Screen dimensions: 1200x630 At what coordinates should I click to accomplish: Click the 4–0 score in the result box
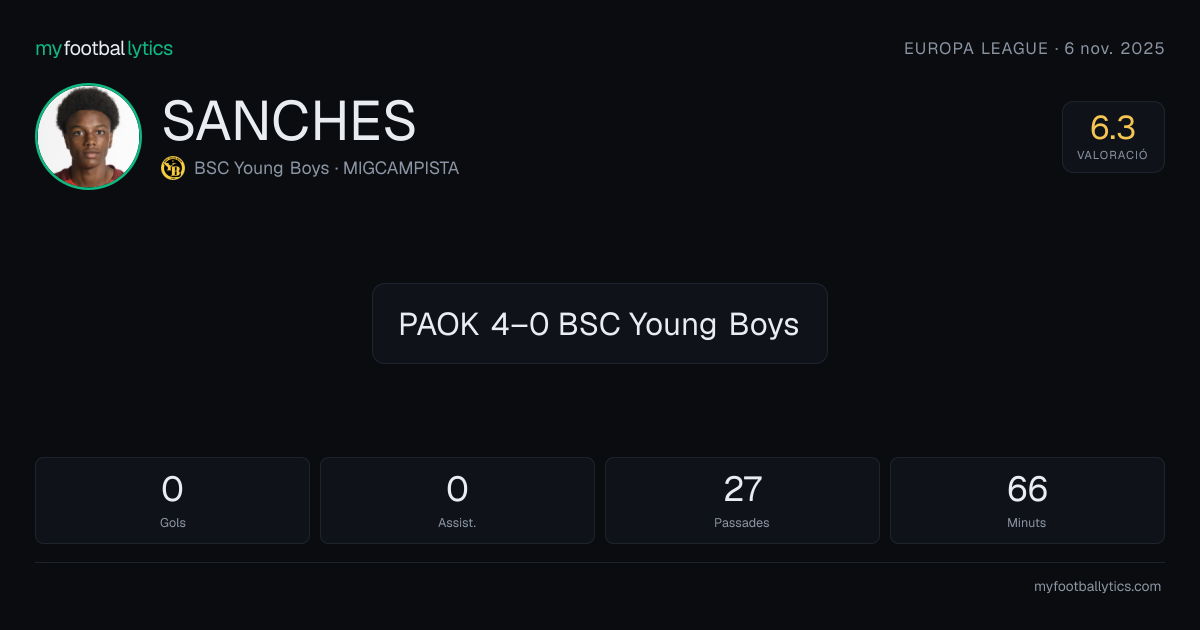[520, 324]
